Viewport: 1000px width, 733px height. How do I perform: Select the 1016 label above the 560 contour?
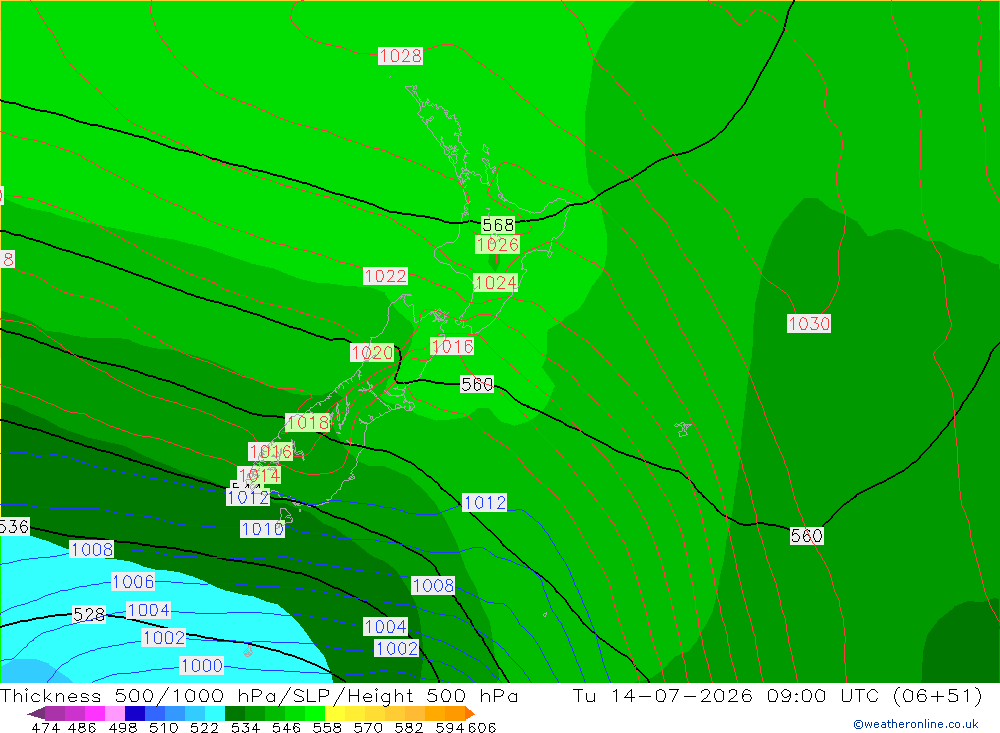452,346
